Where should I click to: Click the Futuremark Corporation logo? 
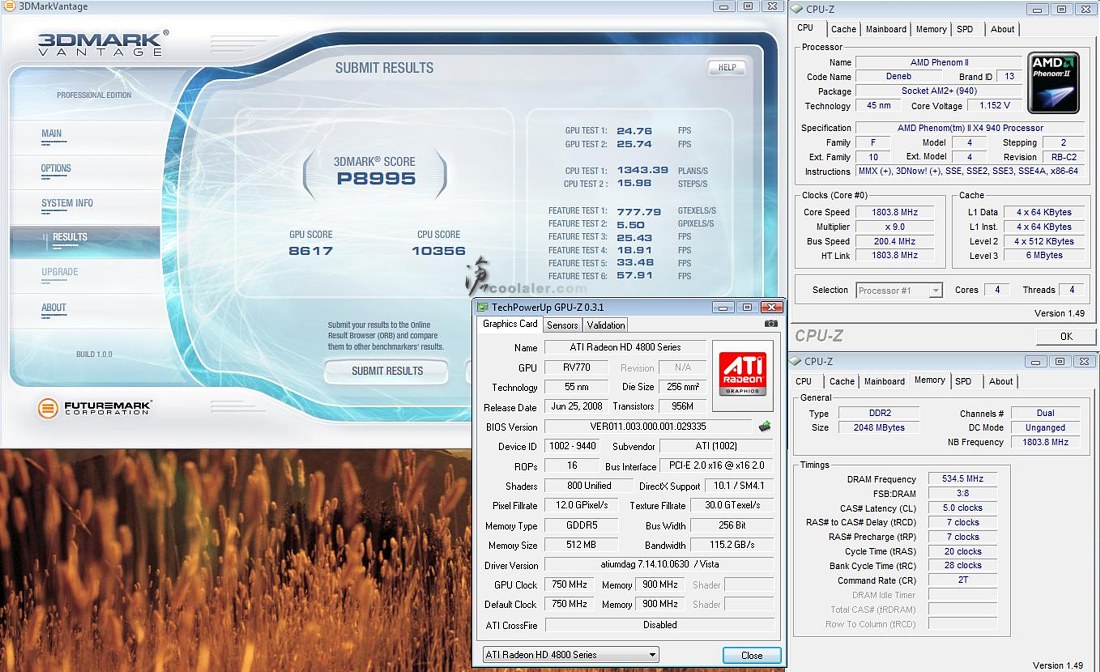pos(94,408)
